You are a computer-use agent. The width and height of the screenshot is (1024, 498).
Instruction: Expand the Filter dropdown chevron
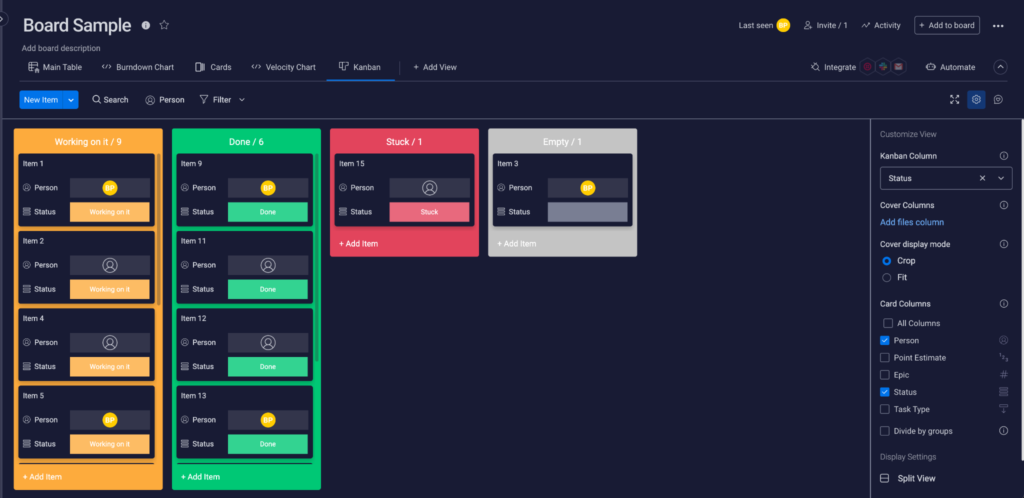pyautogui.click(x=242, y=100)
